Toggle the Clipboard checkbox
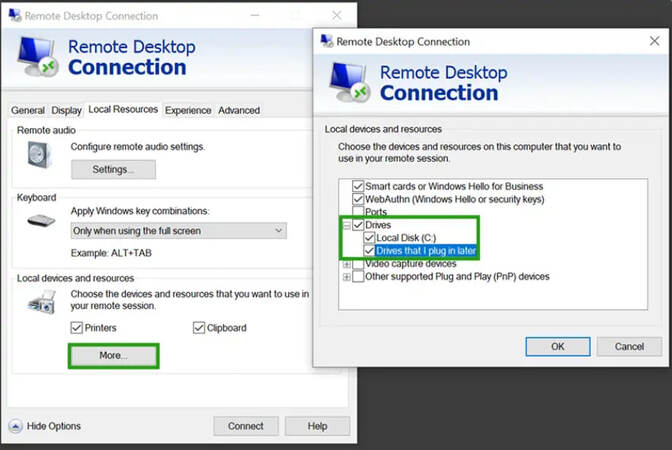The height and width of the screenshot is (450, 672). [x=199, y=328]
